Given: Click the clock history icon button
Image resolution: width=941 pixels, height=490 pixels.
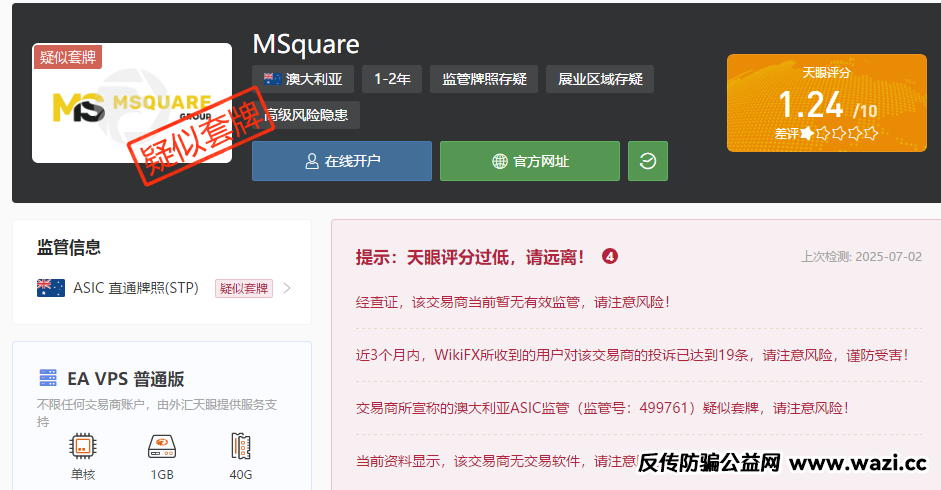Looking at the screenshot, I should 647,161.
